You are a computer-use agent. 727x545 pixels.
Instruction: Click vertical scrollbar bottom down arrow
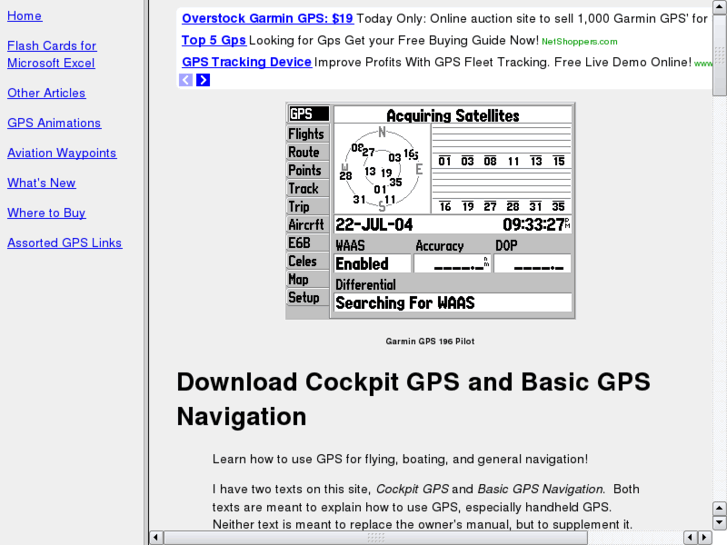click(x=719, y=523)
